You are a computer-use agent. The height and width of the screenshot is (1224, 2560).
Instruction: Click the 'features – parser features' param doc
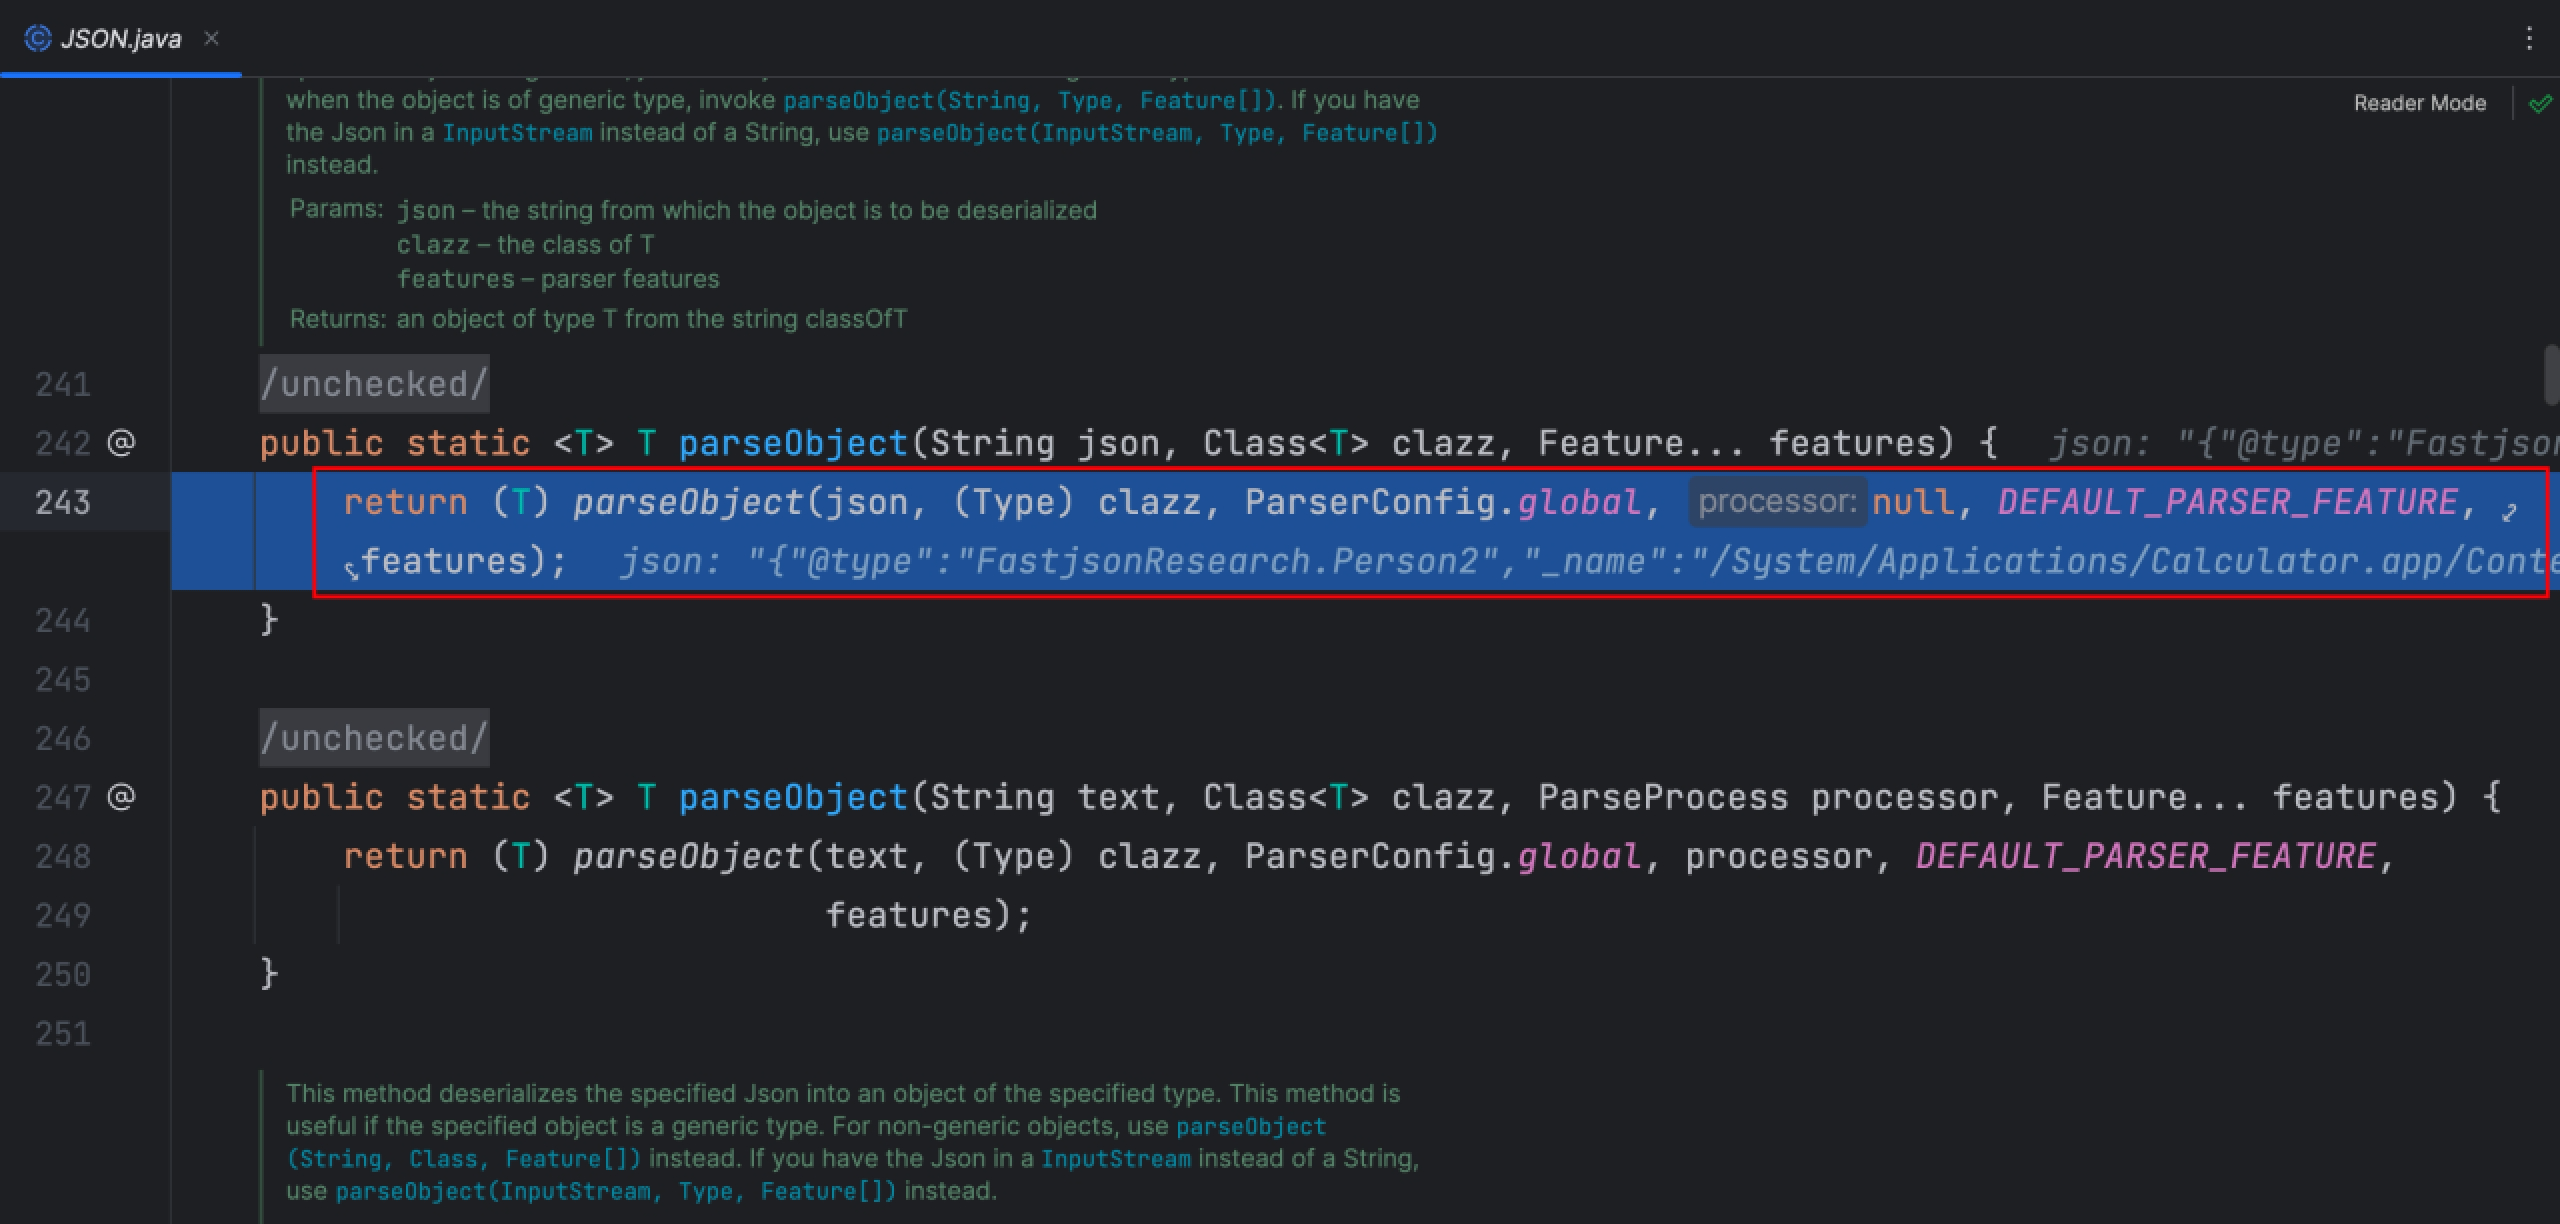558,279
